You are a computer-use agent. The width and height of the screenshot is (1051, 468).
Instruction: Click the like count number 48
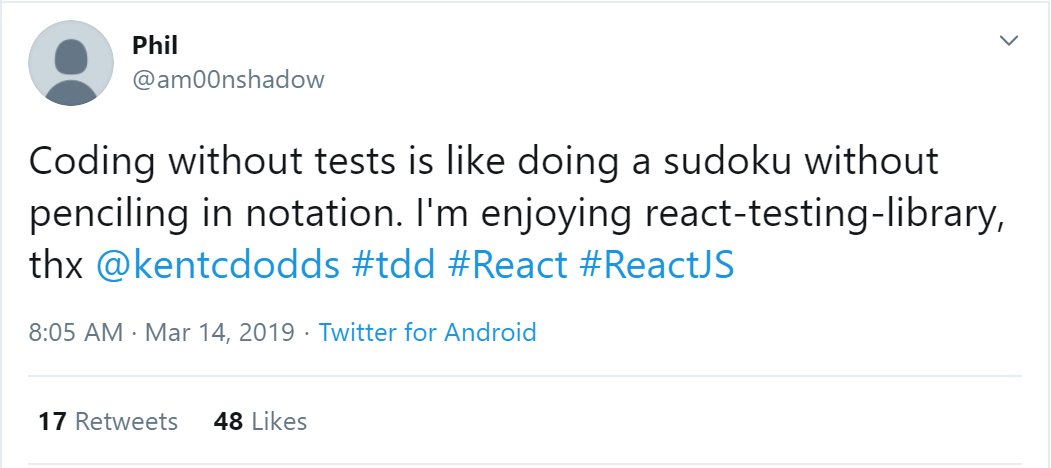pyautogui.click(x=228, y=421)
